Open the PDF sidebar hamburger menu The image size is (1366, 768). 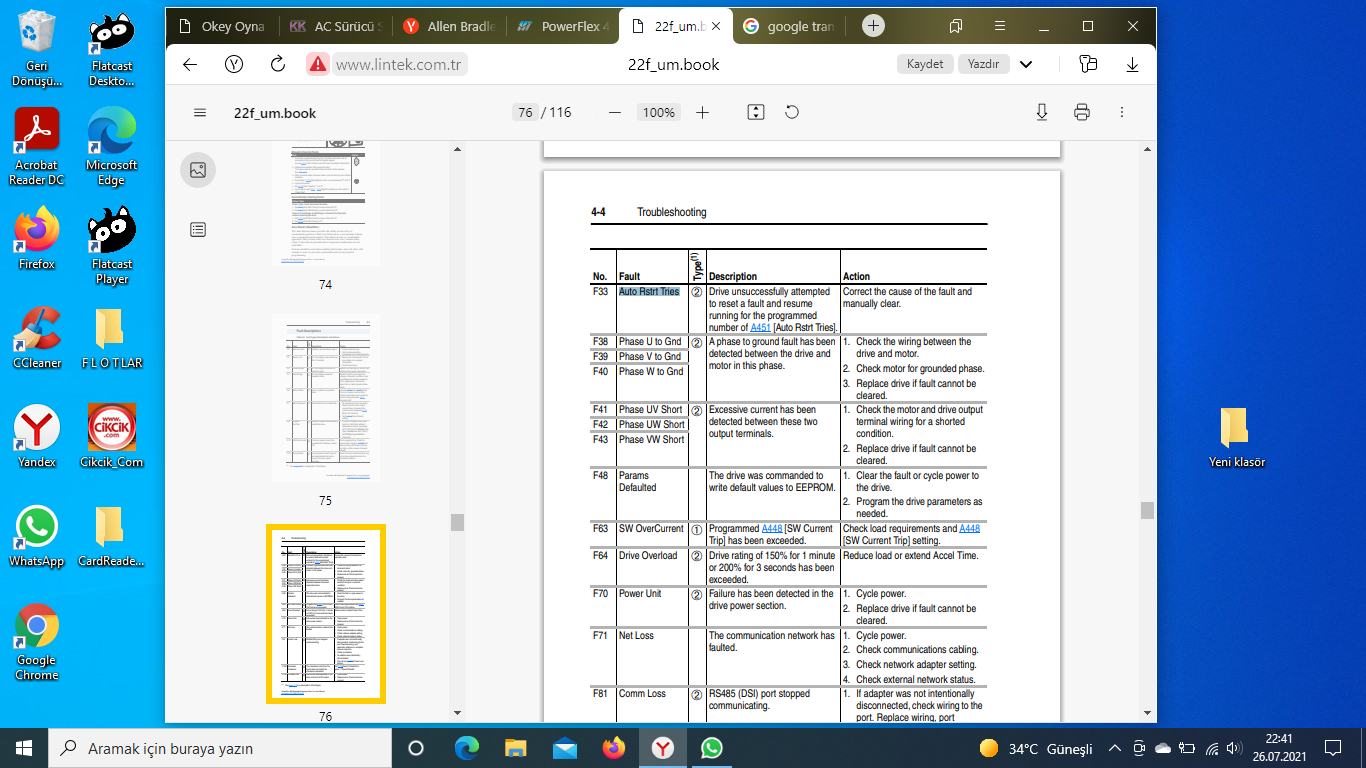click(x=200, y=113)
